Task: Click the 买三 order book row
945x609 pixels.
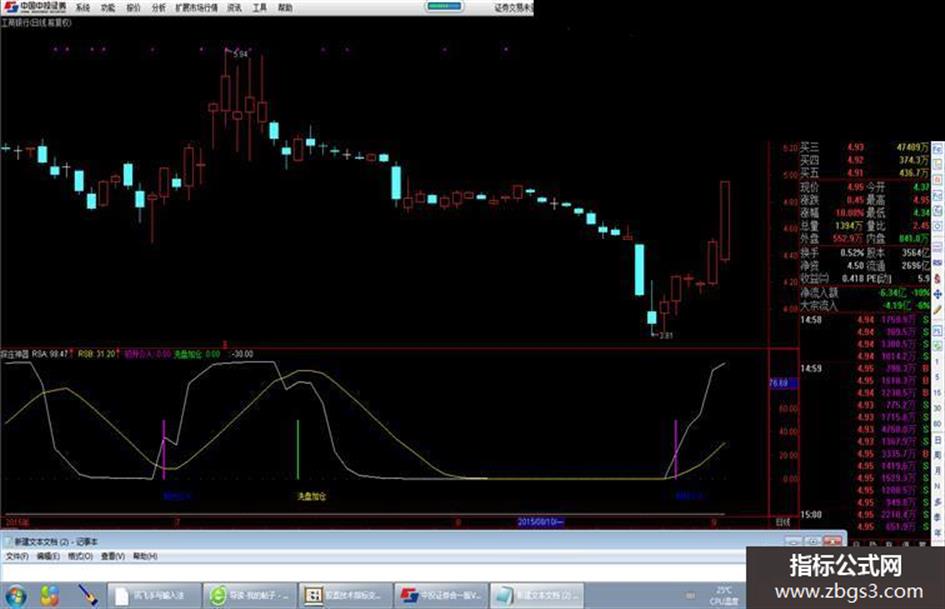Action: point(864,147)
